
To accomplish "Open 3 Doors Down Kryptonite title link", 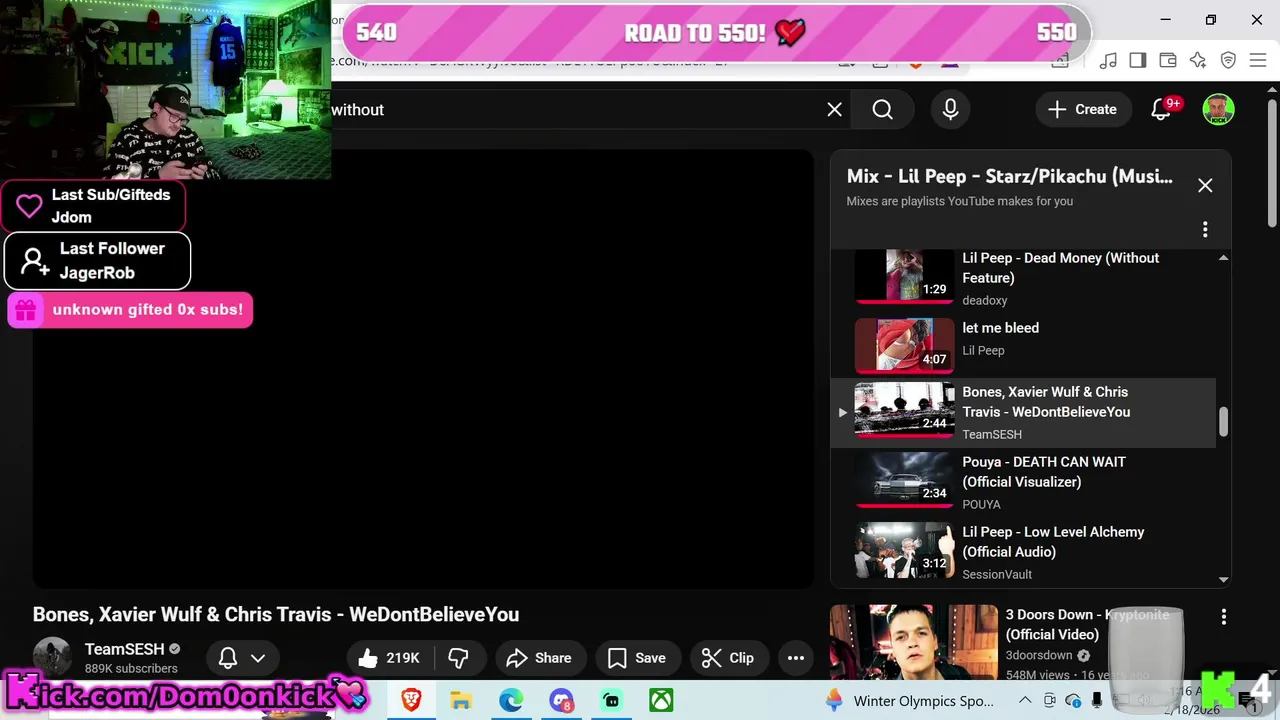I will point(1087,624).
